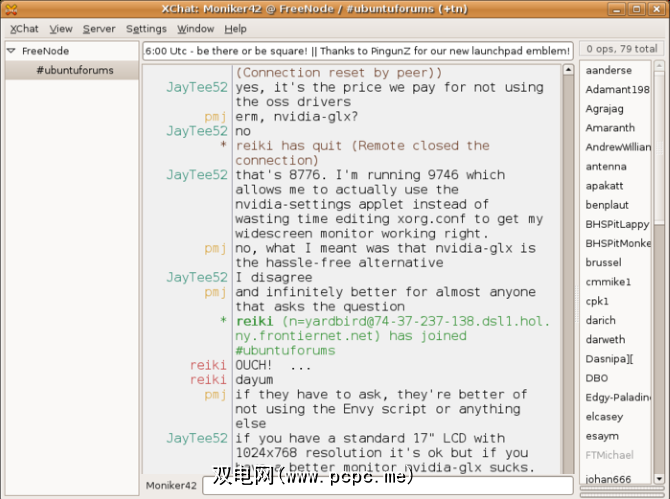
Task: Open the XChat menu
Action: [24, 29]
